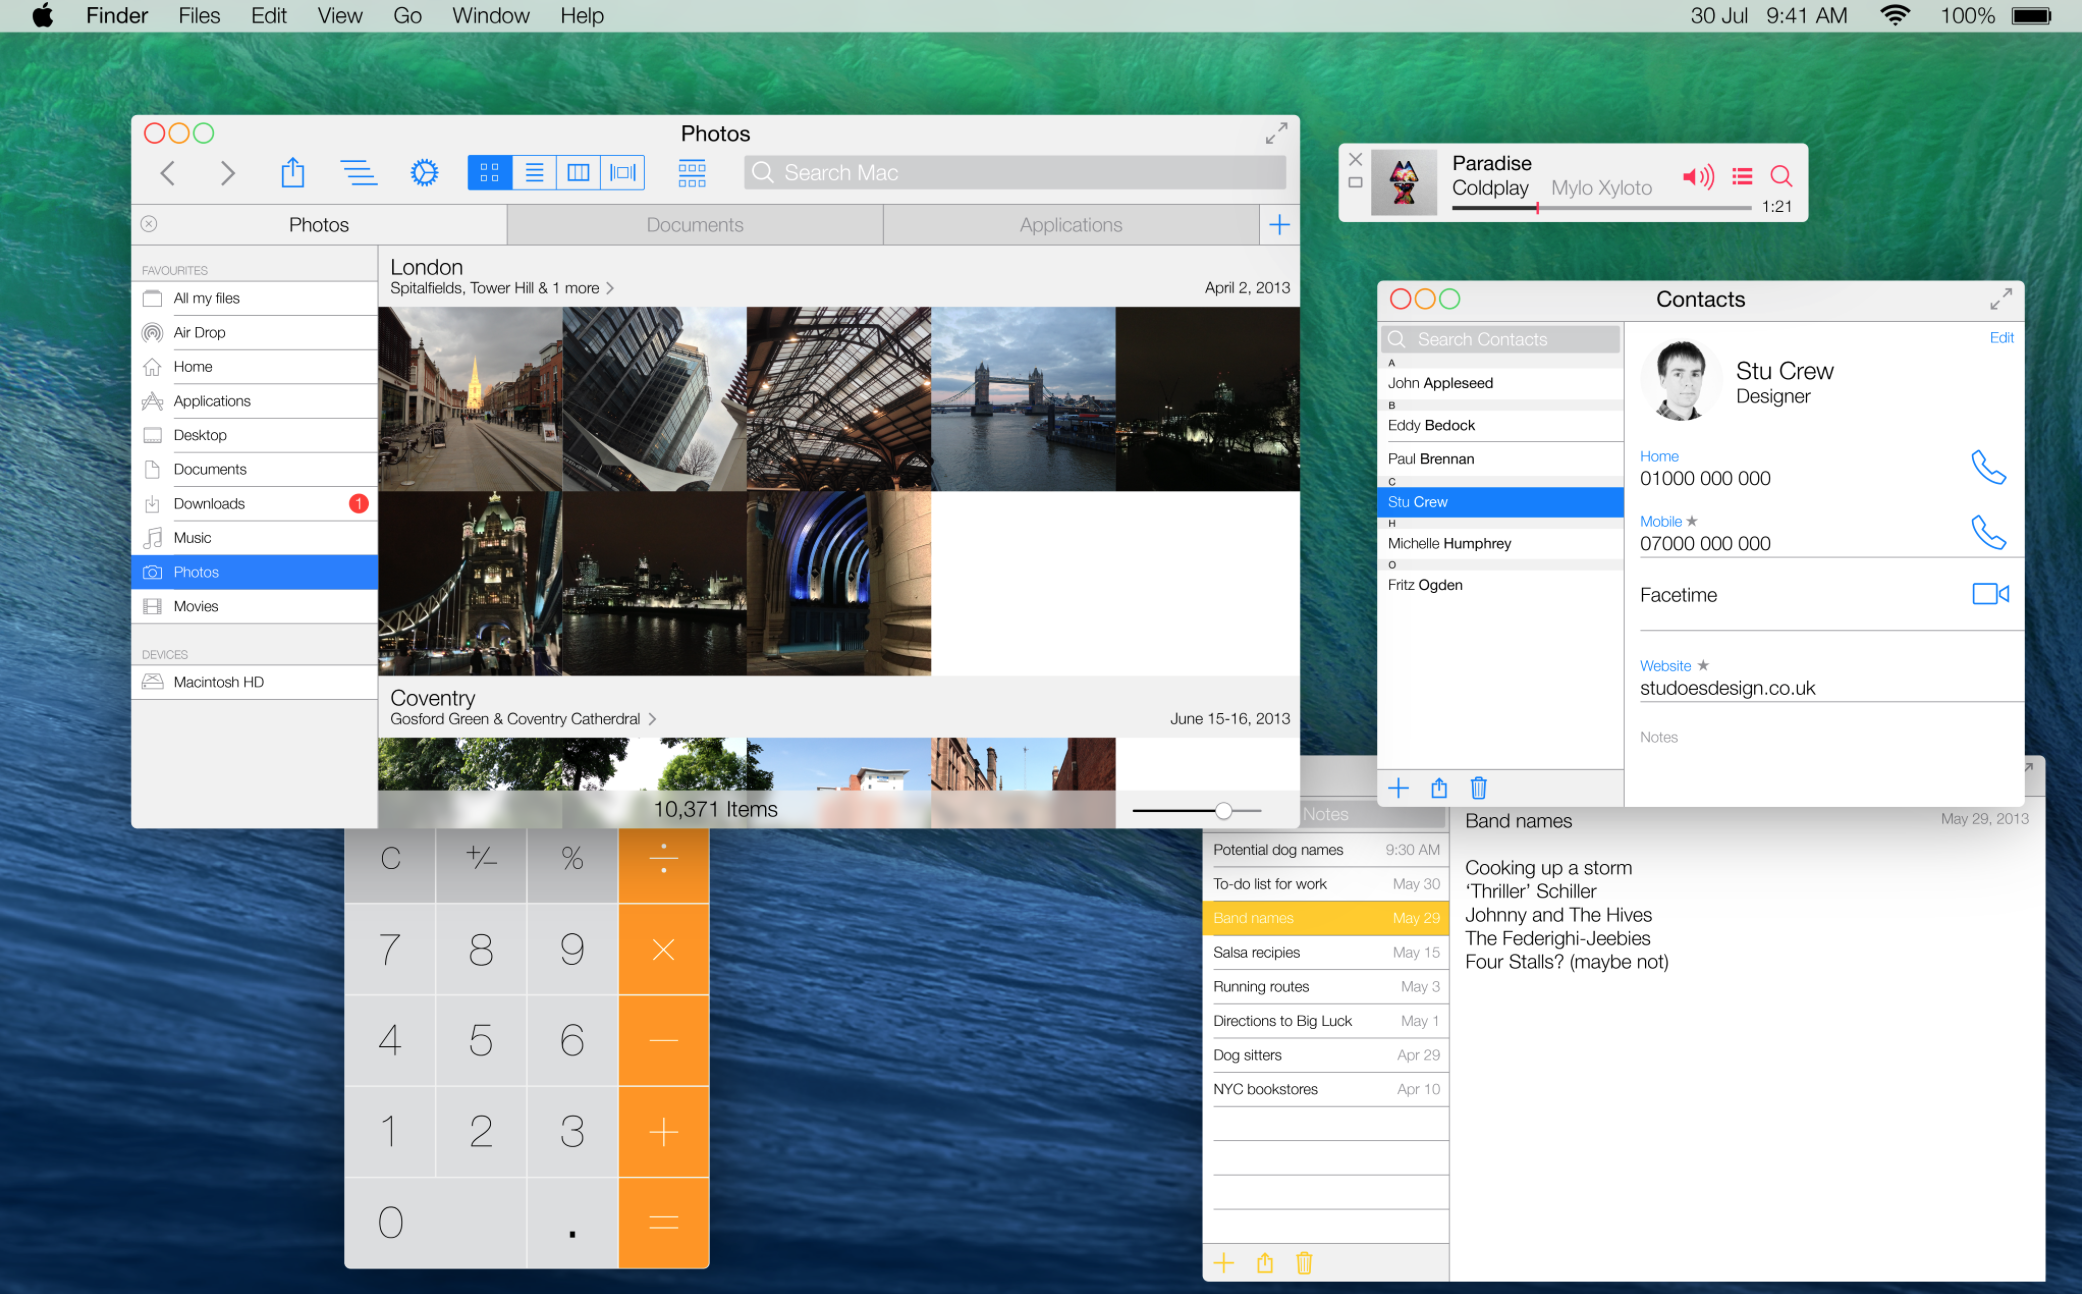The height and width of the screenshot is (1294, 2082).
Task: Start Facetime video call icon
Action: [1990, 594]
